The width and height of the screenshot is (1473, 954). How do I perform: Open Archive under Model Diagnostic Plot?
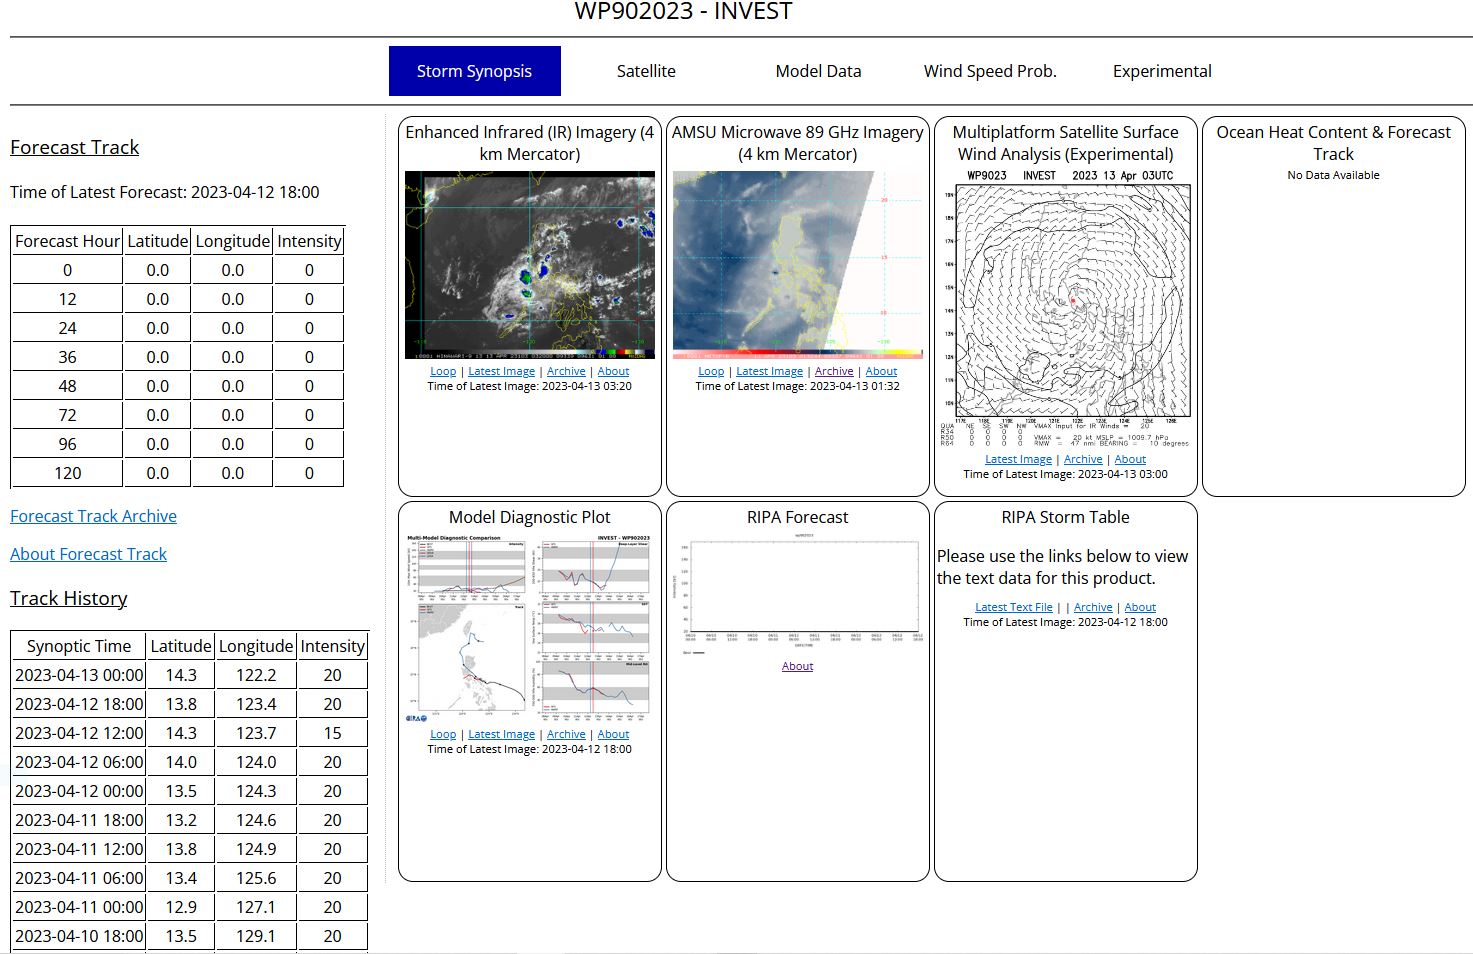click(566, 734)
